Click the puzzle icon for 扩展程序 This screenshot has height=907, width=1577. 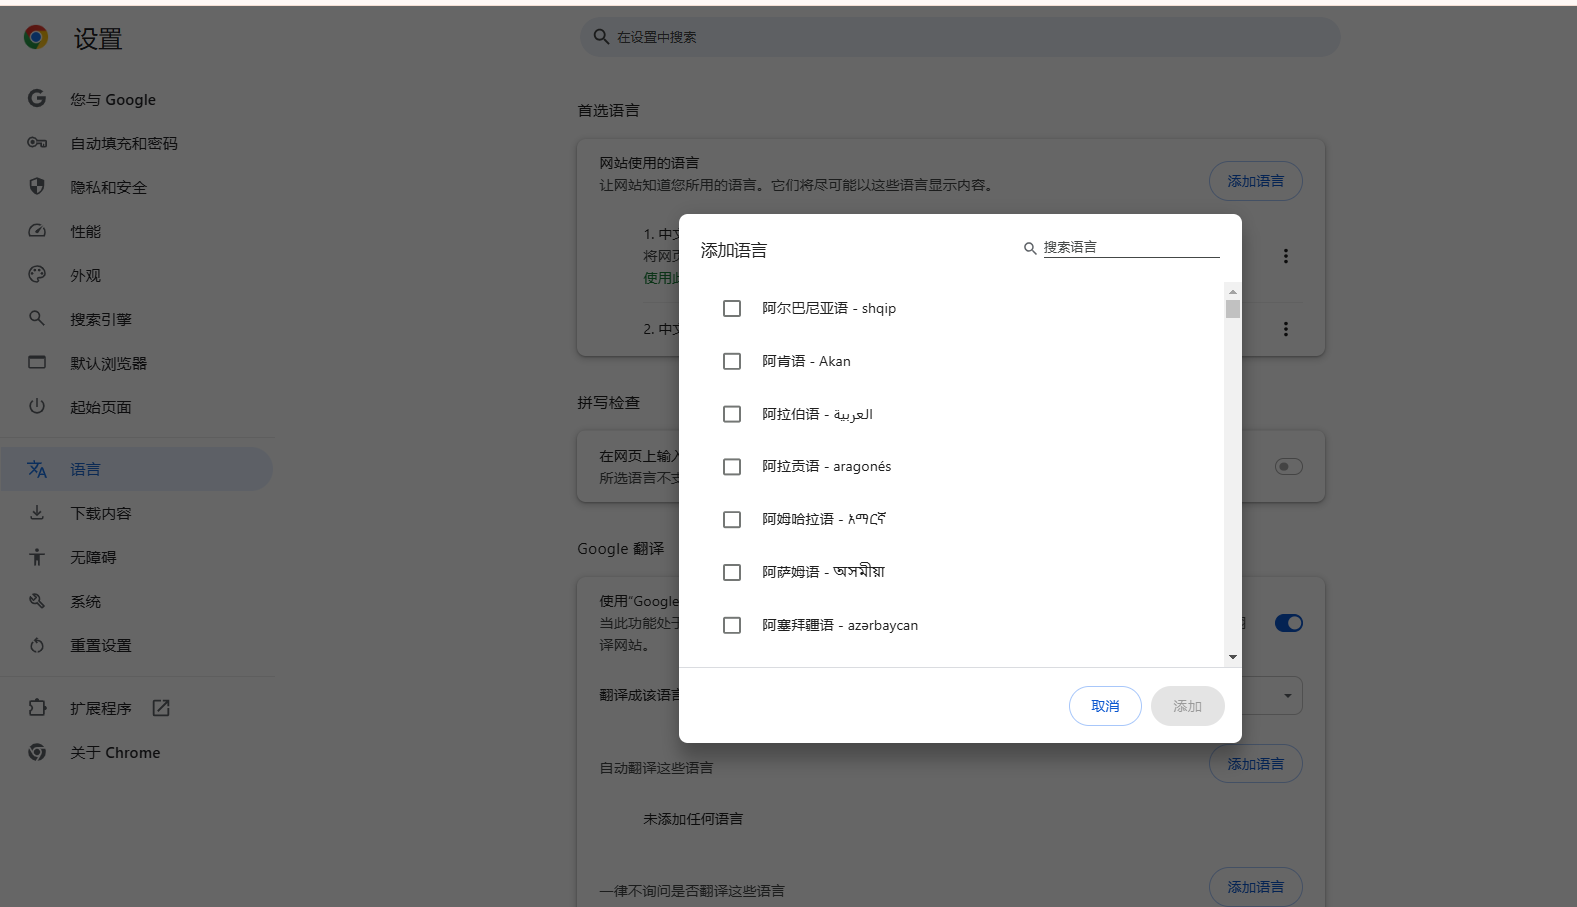37,707
